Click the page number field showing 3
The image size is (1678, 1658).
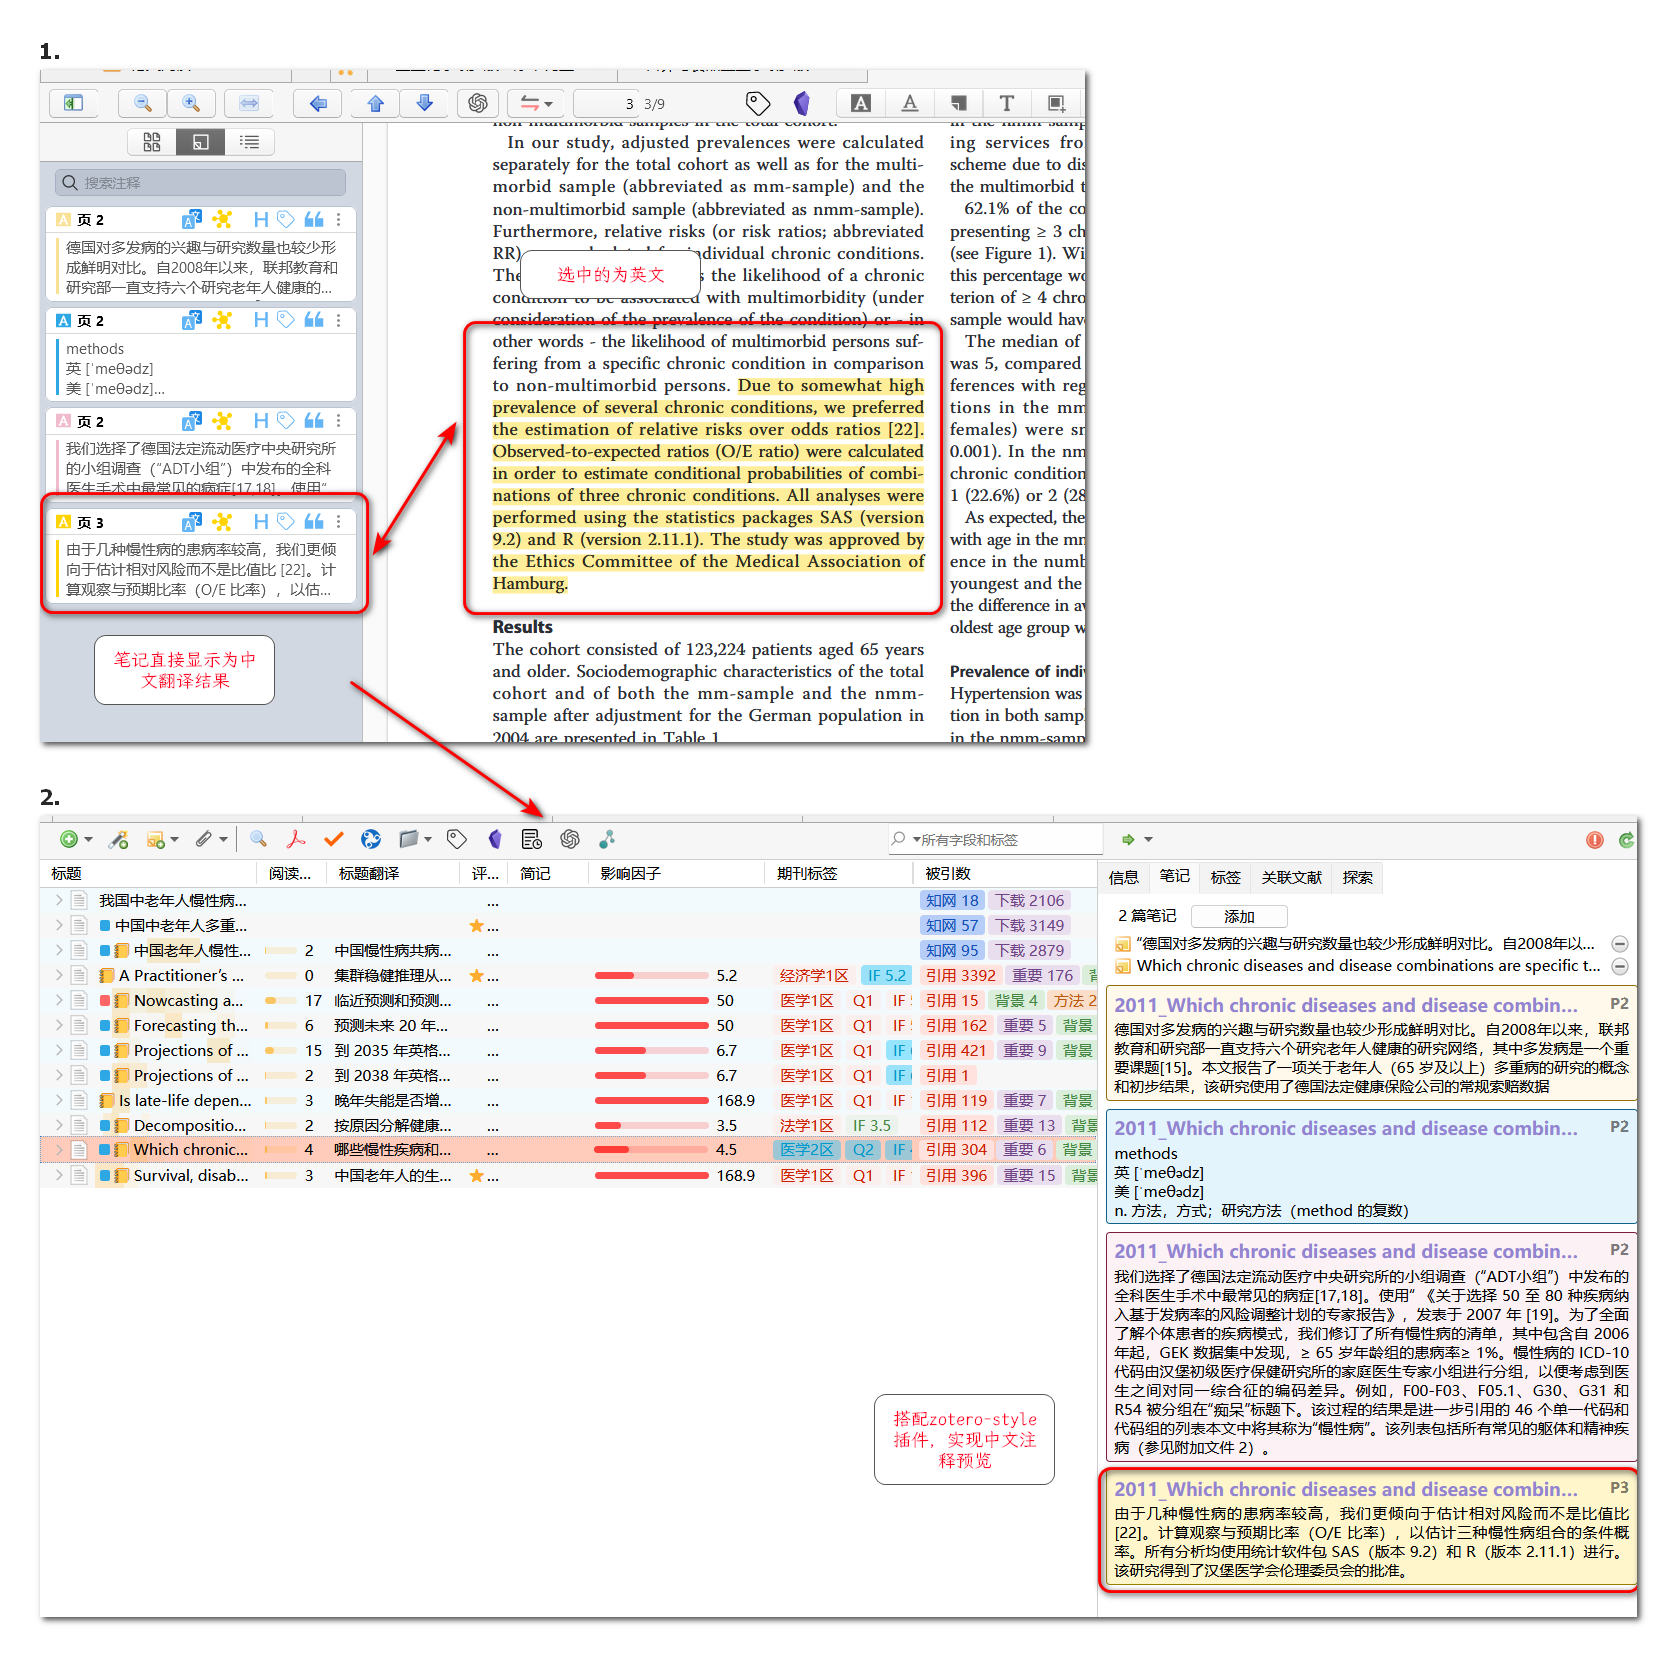pyautogui.click(x=608, y=103)
